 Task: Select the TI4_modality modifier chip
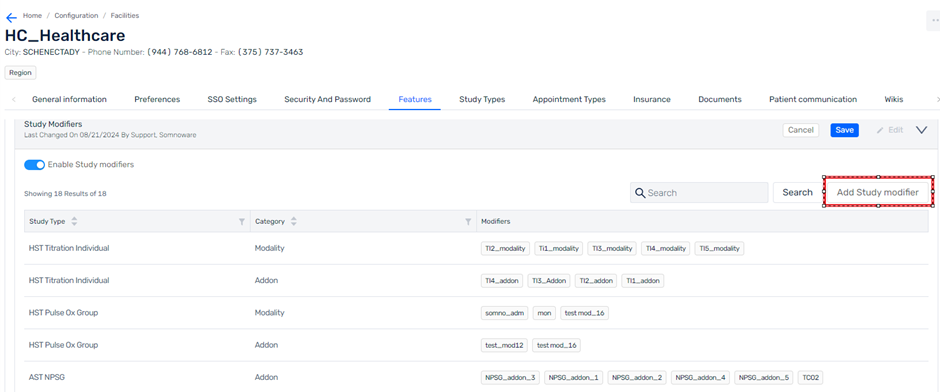(x=665, y=248)
